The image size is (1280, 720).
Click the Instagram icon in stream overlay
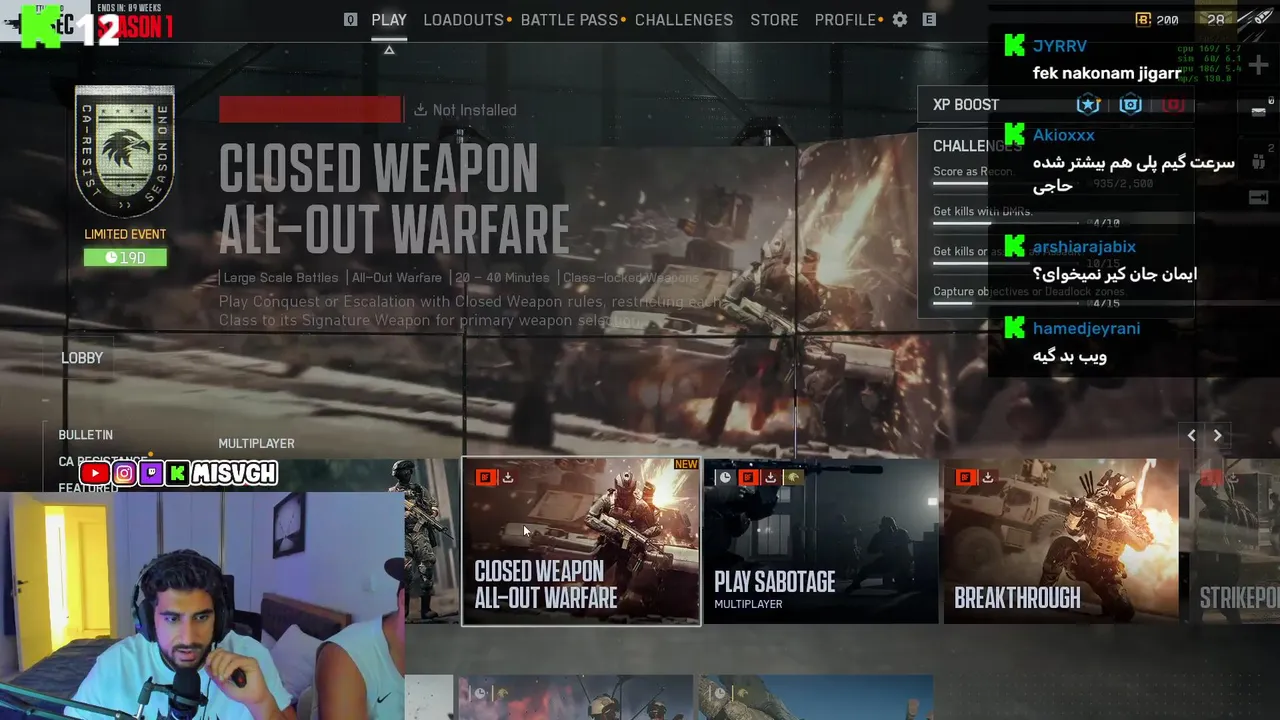click(124, 473)
